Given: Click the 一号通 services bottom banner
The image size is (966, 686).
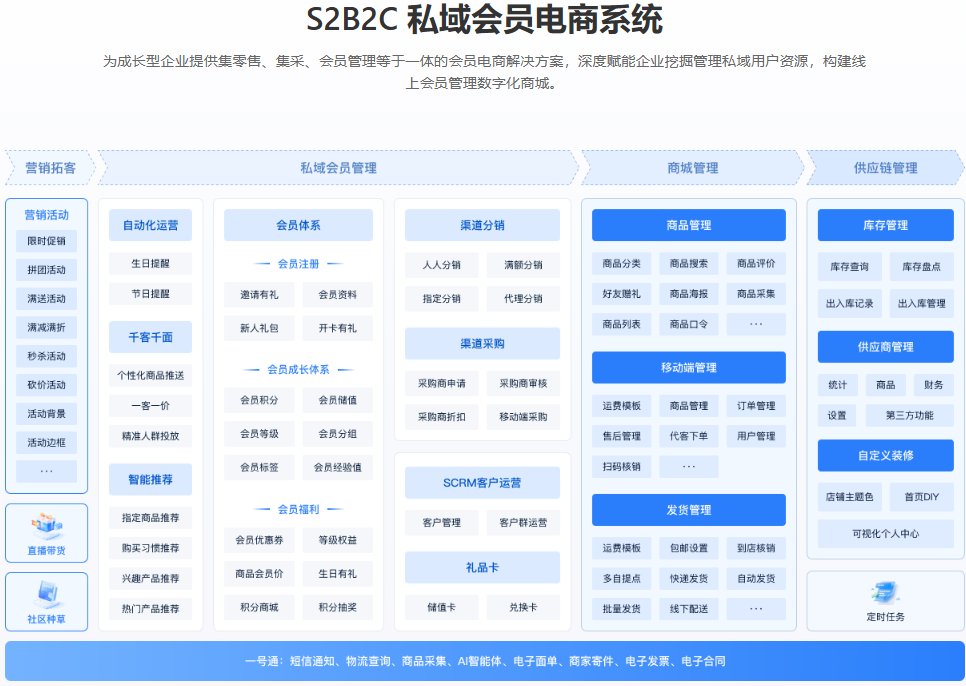Looking at the screenshot, I should coord(484,661).
